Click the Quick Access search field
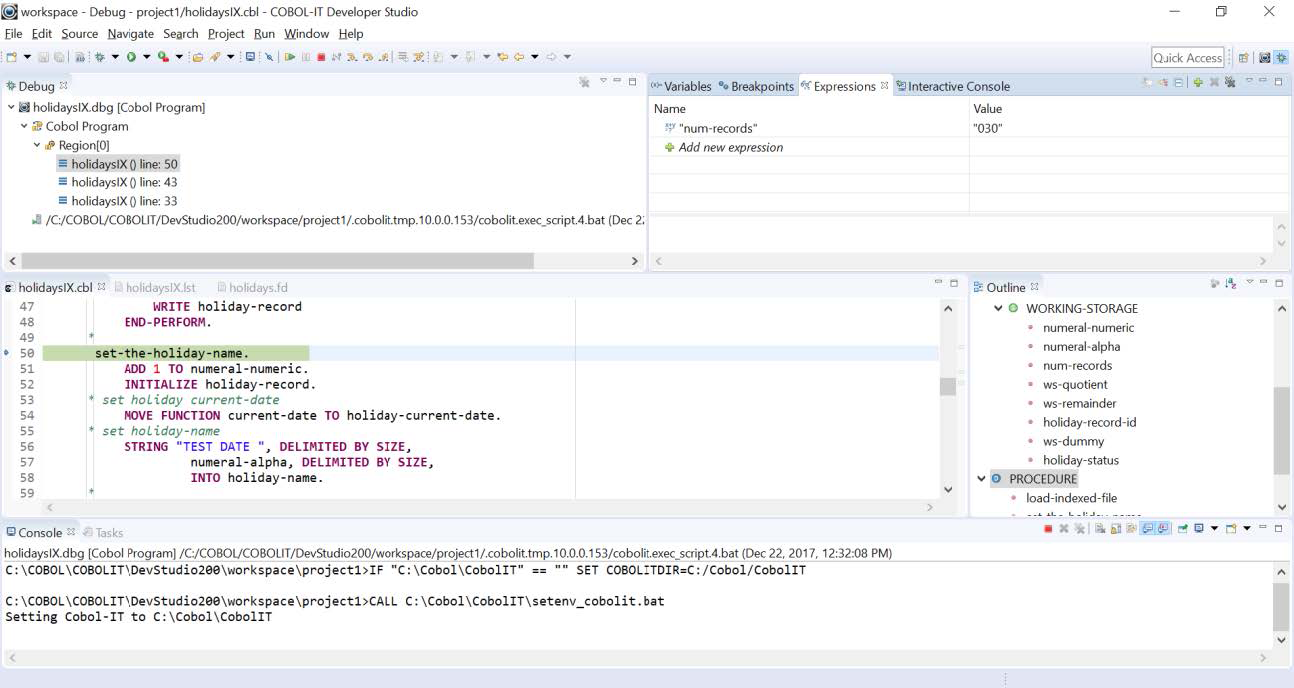This screenshot has width=1294, height=688. click(1187, 58)
